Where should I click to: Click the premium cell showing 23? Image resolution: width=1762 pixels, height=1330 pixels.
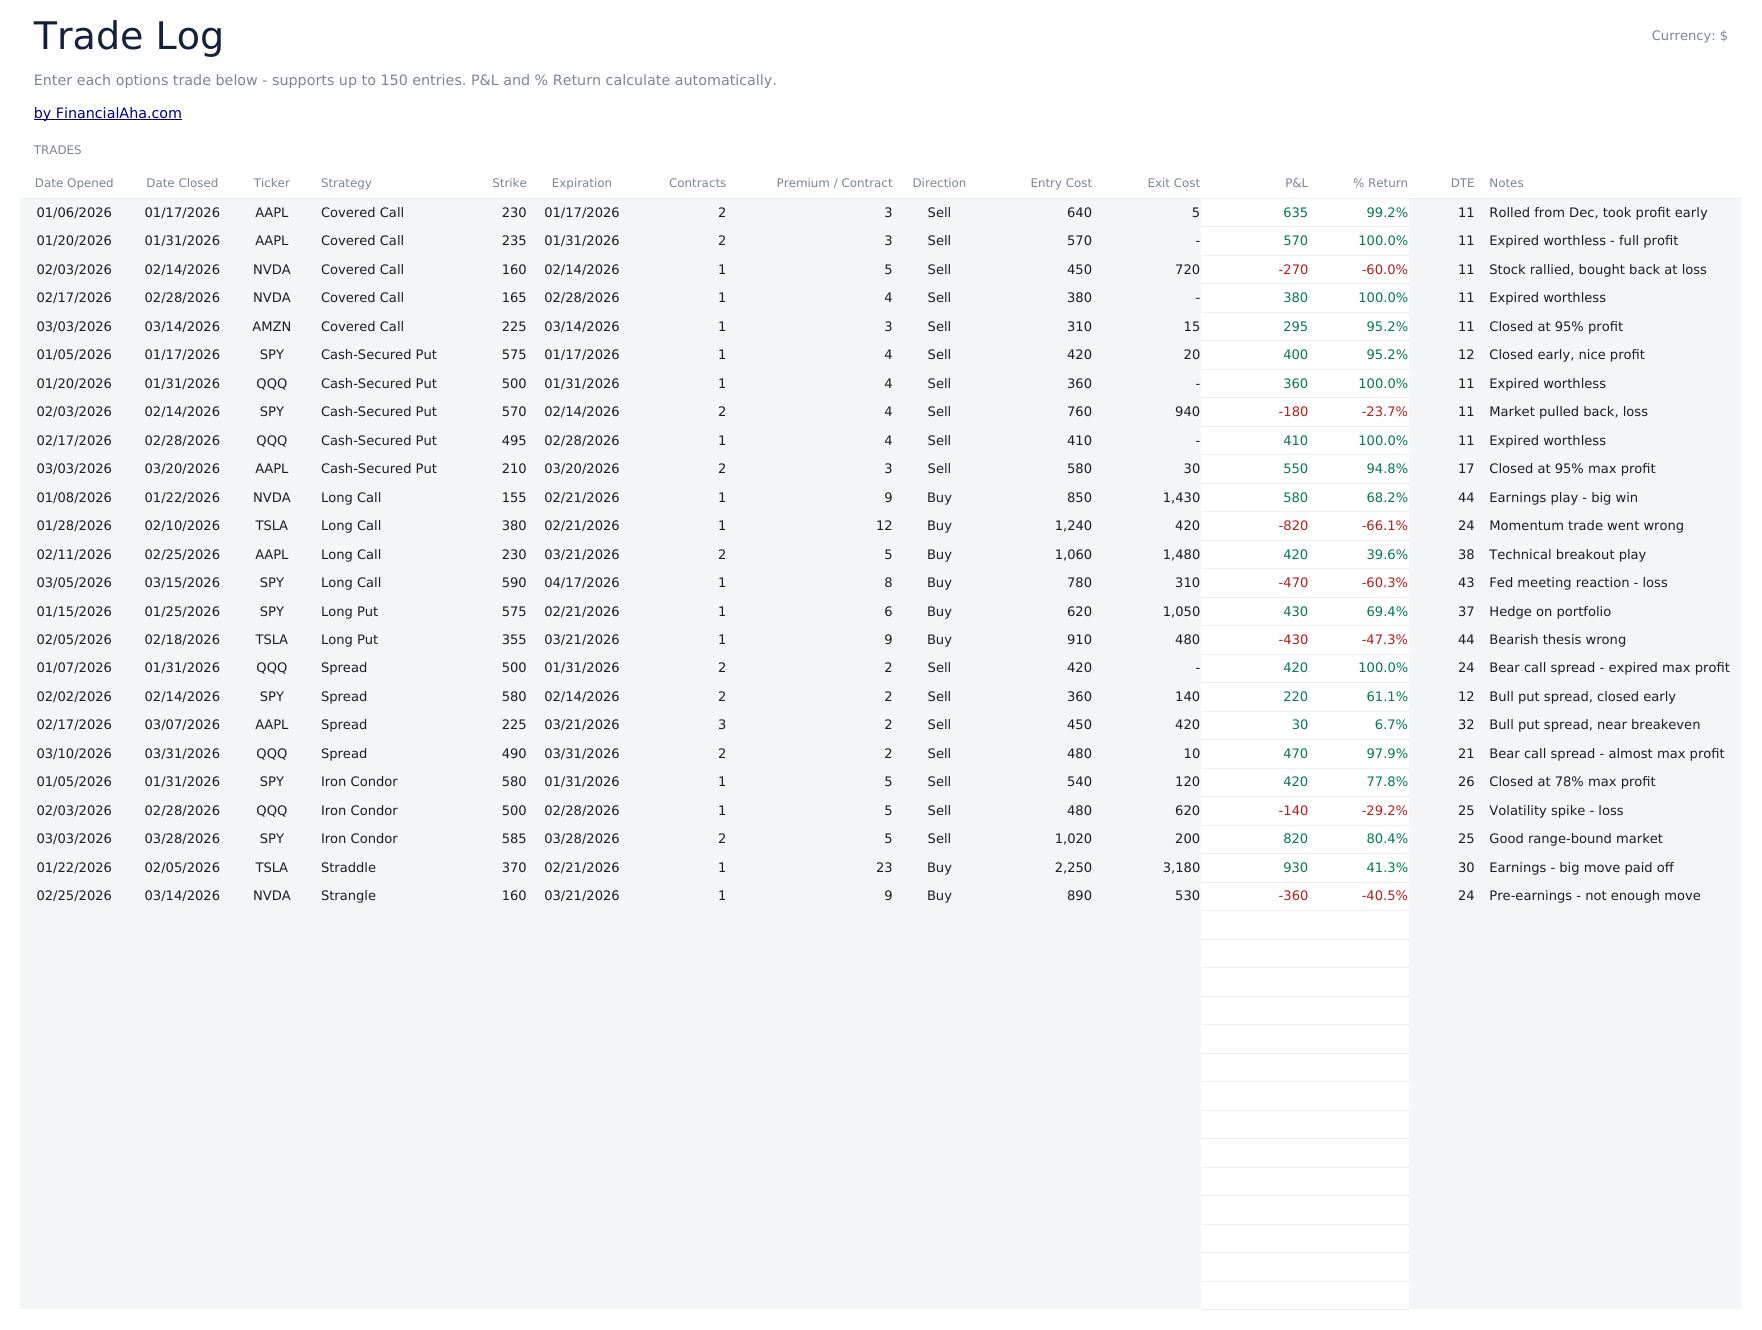[884, 868]
